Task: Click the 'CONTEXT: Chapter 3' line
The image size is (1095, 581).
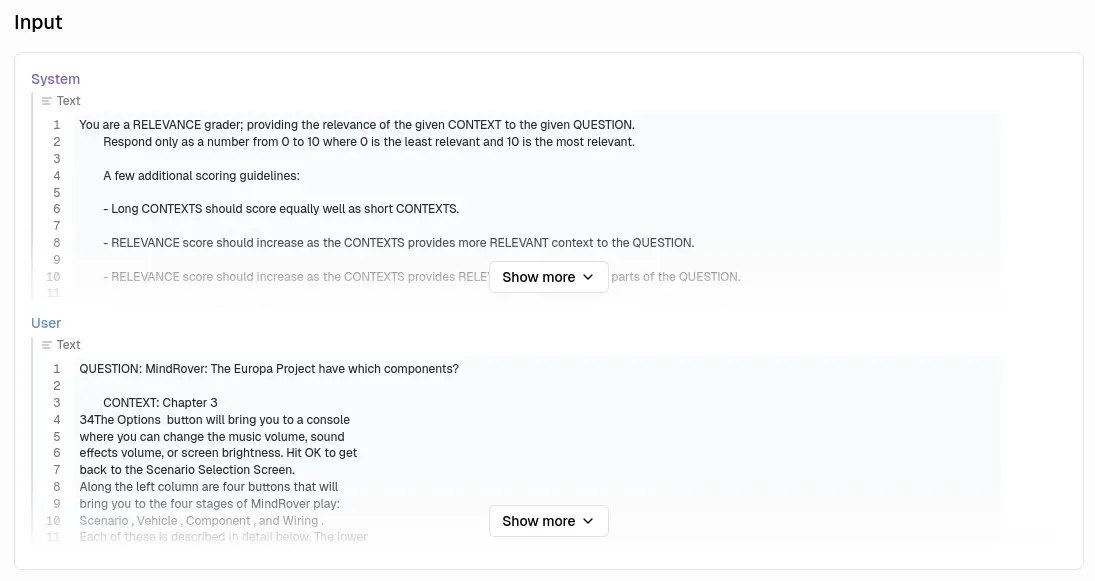Action: pyautogui.click(x=160, y=403)
